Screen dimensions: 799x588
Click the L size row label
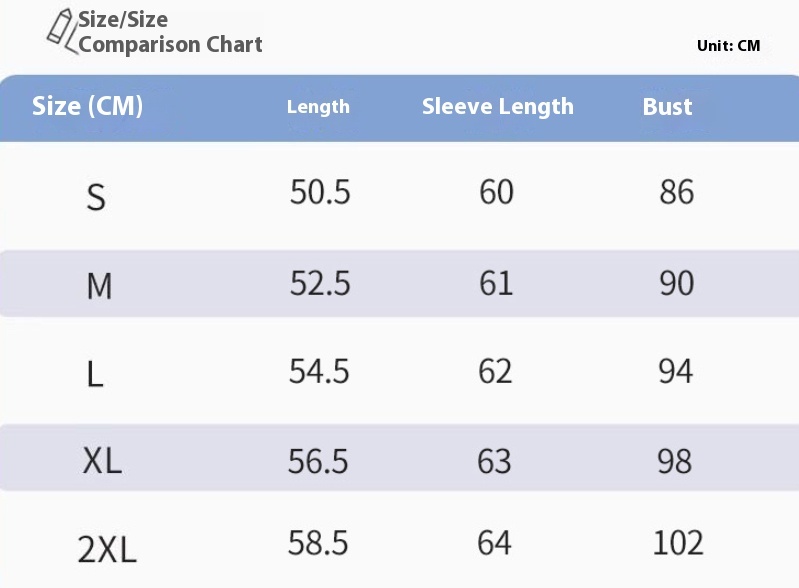pos(95,374)
